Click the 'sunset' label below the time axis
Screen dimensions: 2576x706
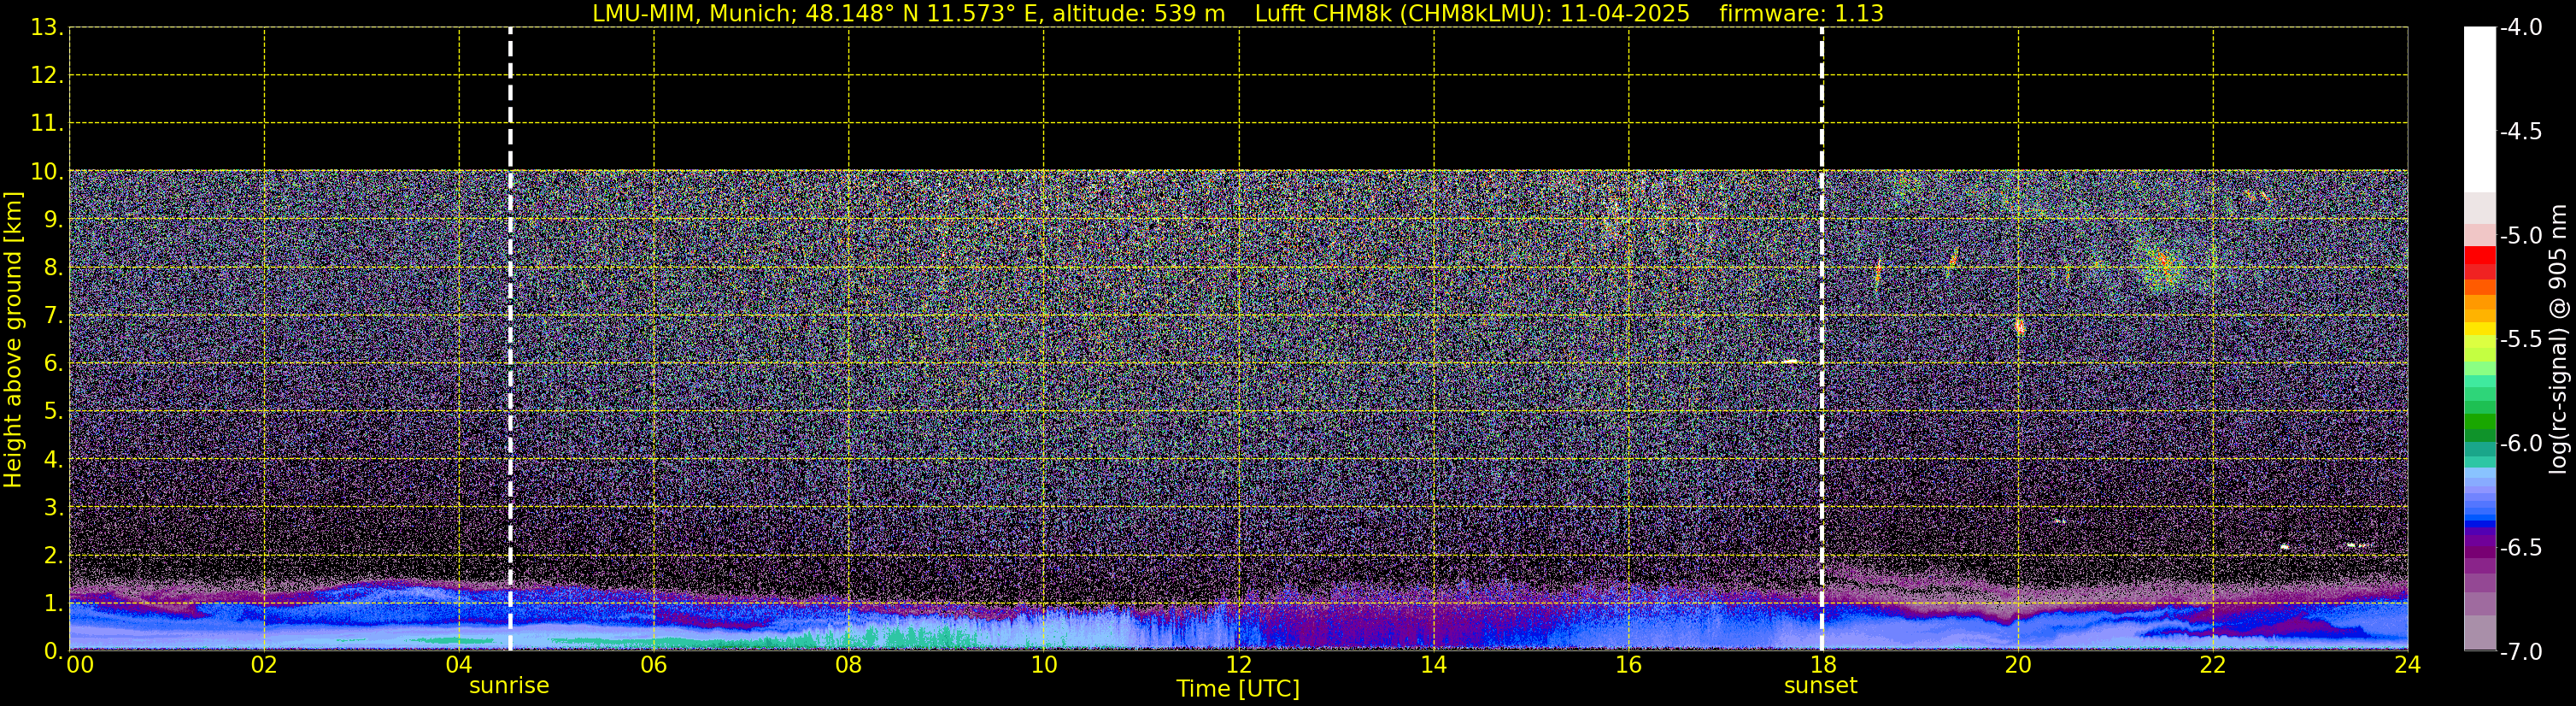(x=1821, y=686)
